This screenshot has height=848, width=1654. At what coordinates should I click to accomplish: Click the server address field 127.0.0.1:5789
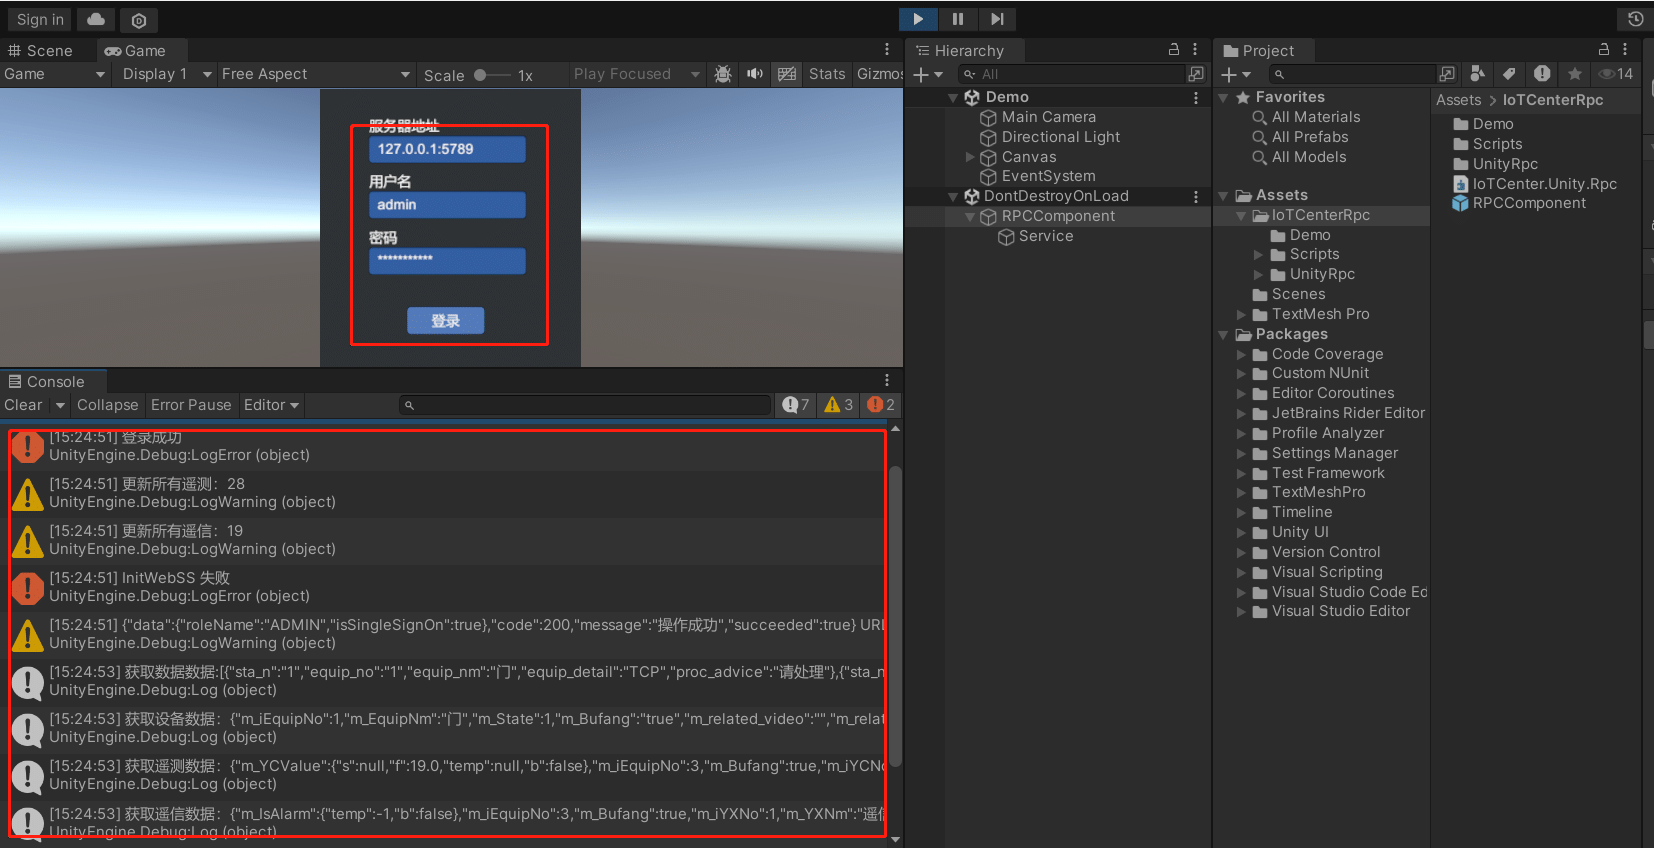(x=447, y=149)
